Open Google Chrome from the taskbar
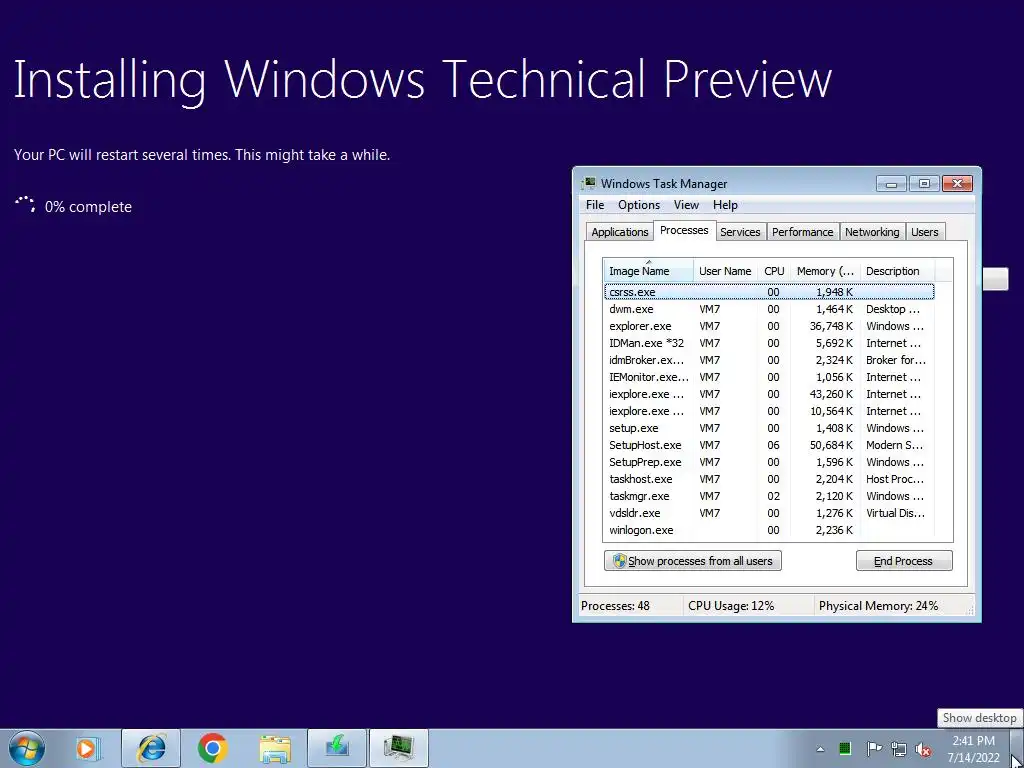The height and width of the screenshot is (768, 1024). 212,748
